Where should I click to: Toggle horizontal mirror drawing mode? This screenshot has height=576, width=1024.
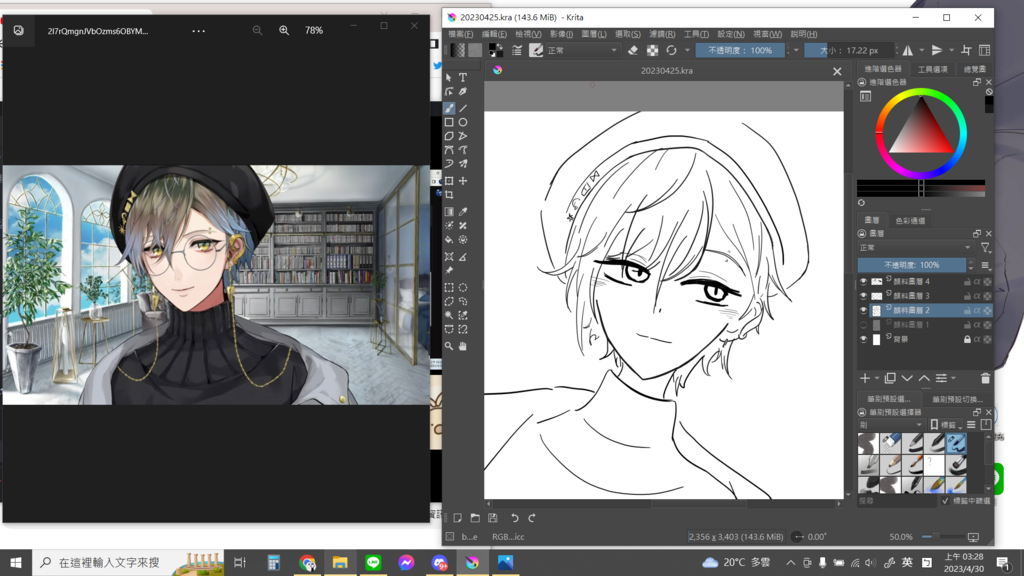(908, 50)
